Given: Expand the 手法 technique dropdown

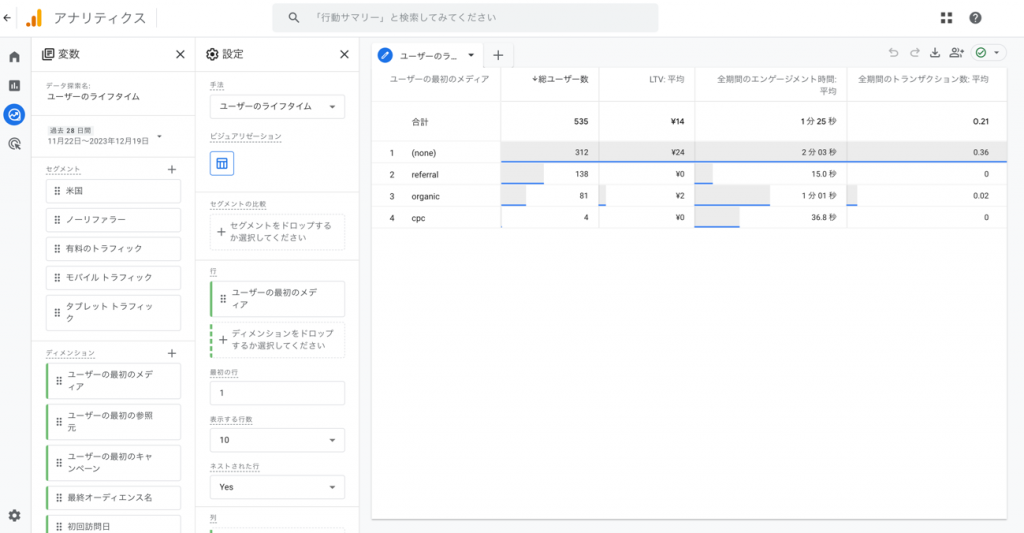Looking at the screenshot, I should [x=277, y=106].
